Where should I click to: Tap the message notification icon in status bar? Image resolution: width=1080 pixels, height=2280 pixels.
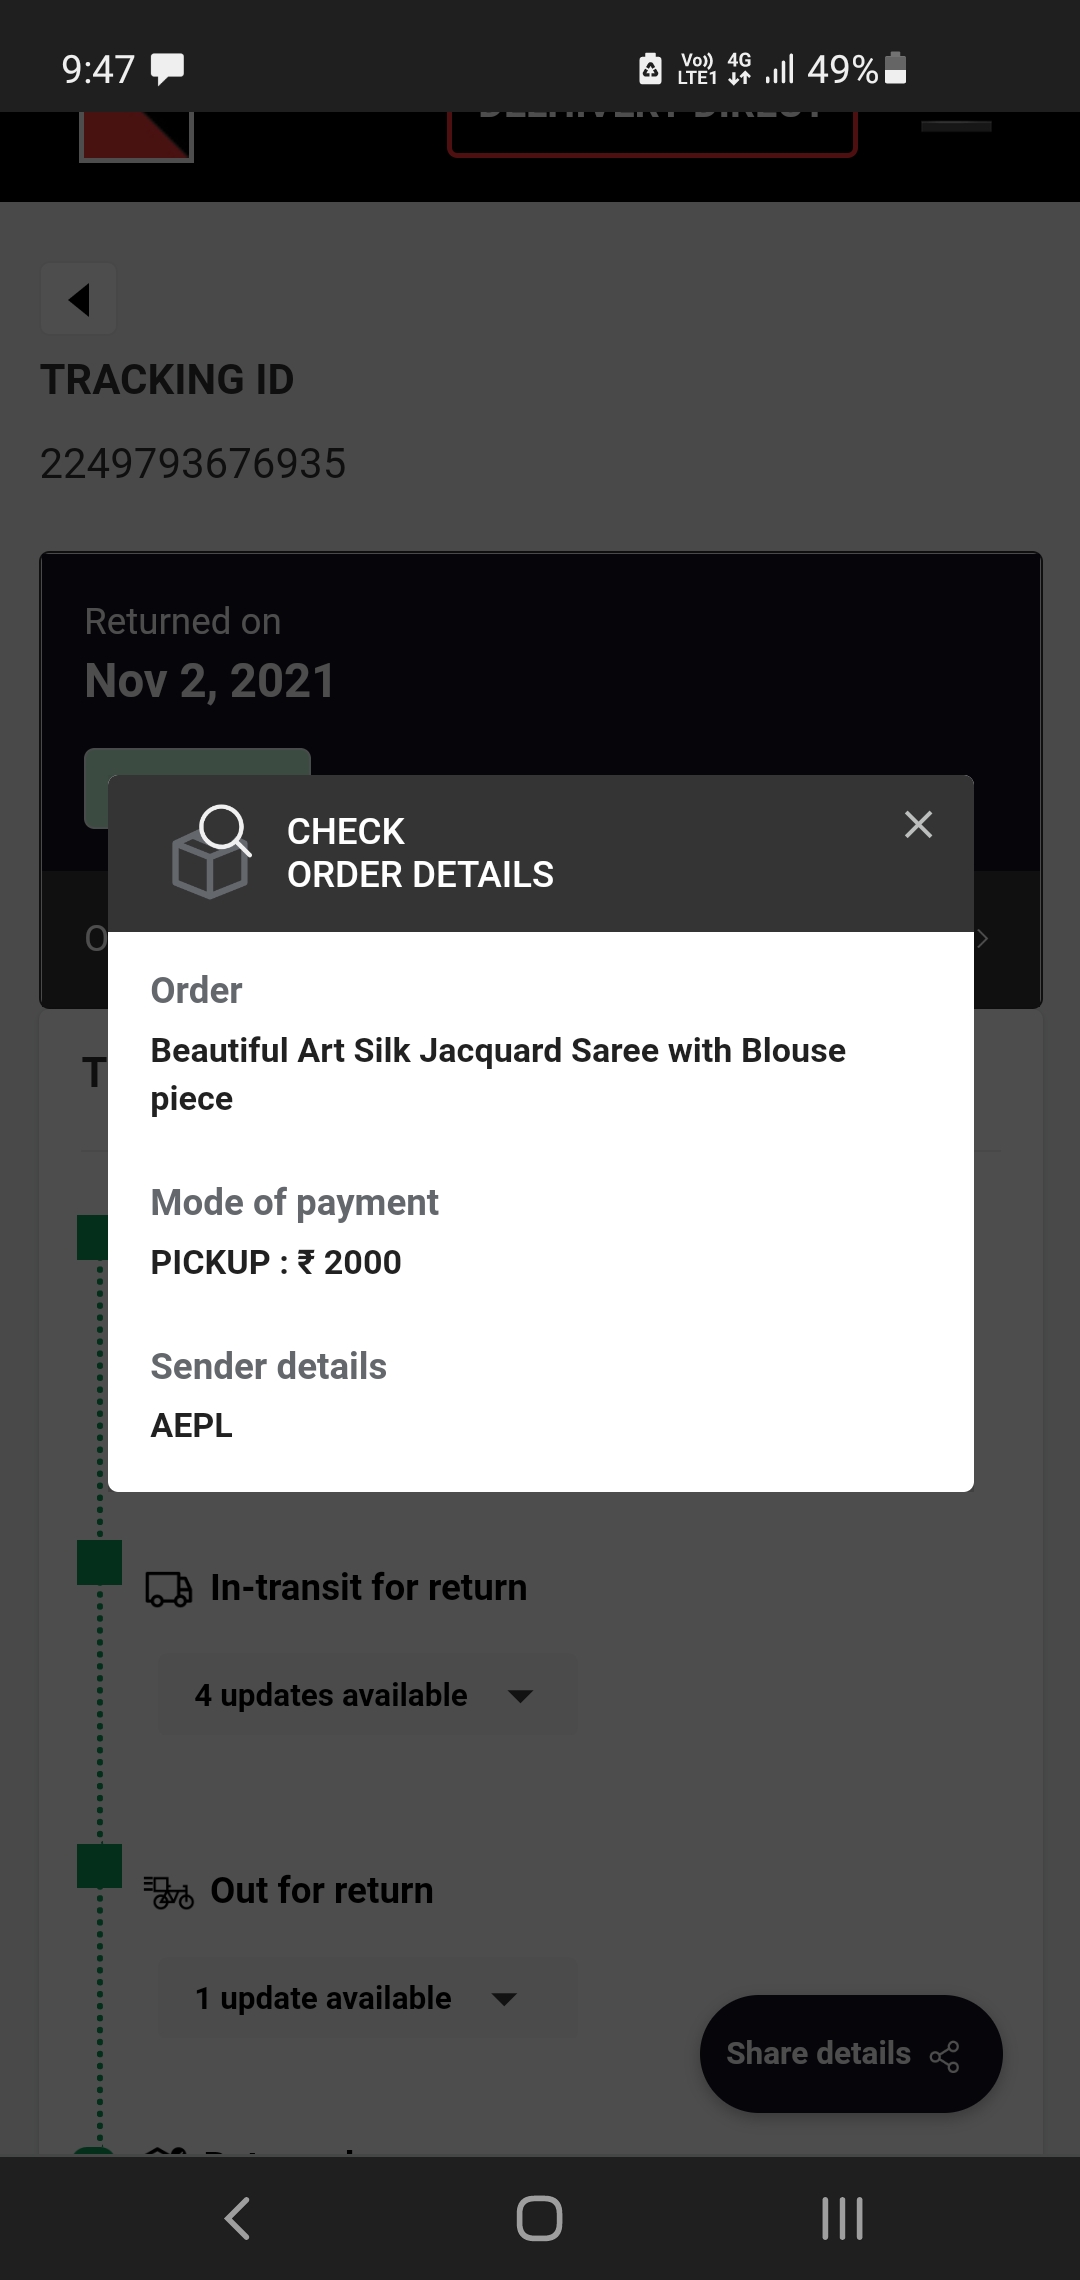[167, 69]
